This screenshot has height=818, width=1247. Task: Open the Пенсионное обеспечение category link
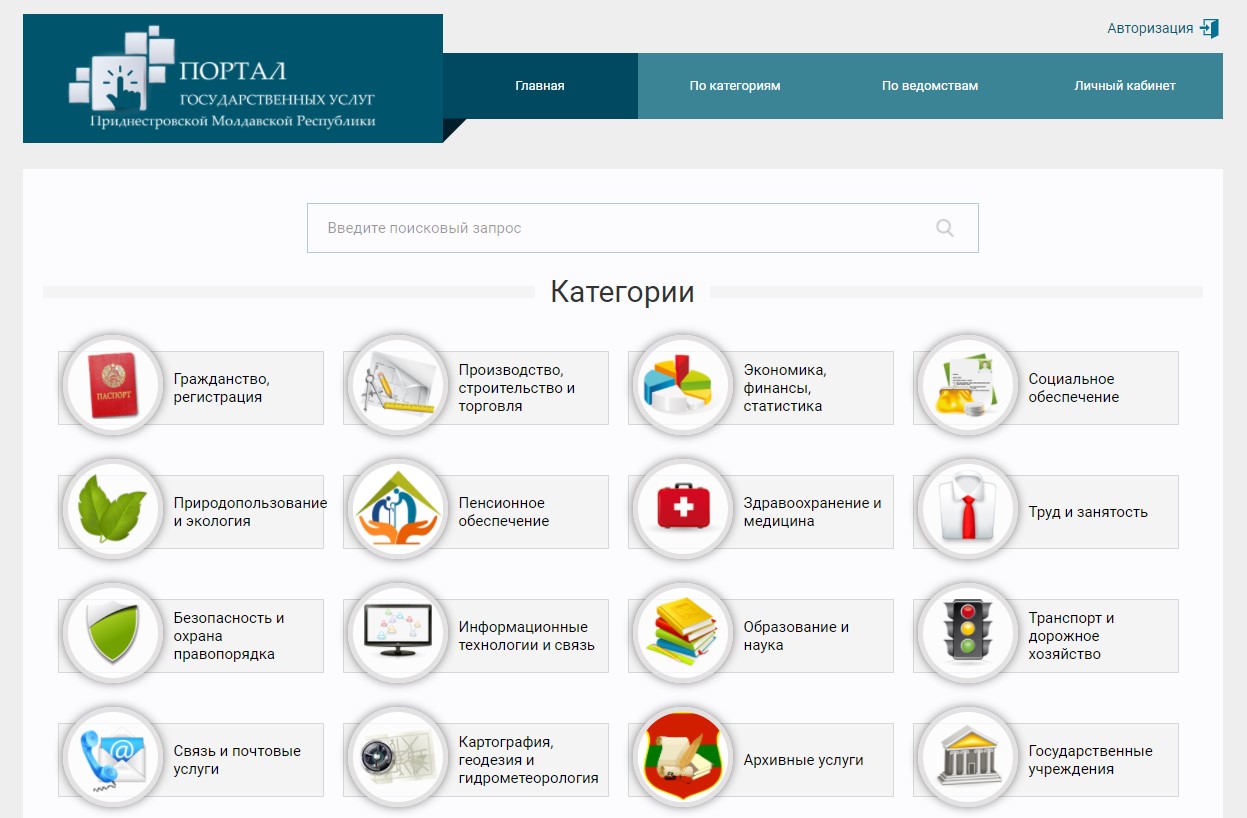503,512
